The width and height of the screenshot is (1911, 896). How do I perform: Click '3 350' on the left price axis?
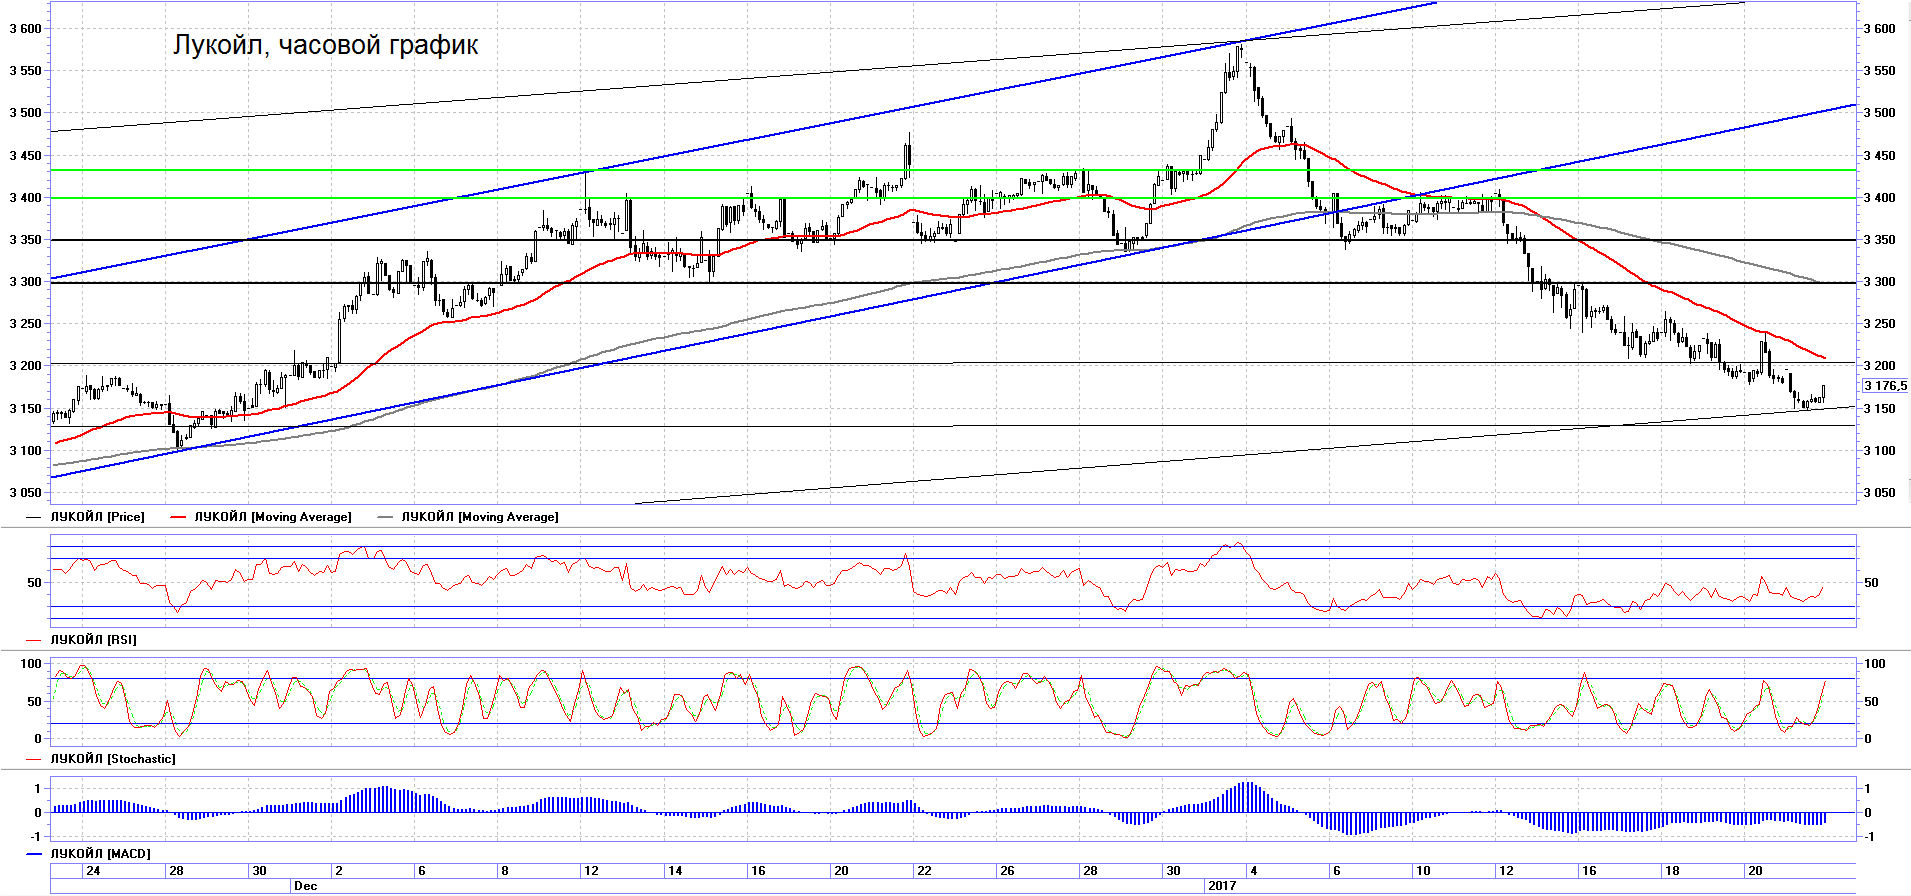point(25,240)
